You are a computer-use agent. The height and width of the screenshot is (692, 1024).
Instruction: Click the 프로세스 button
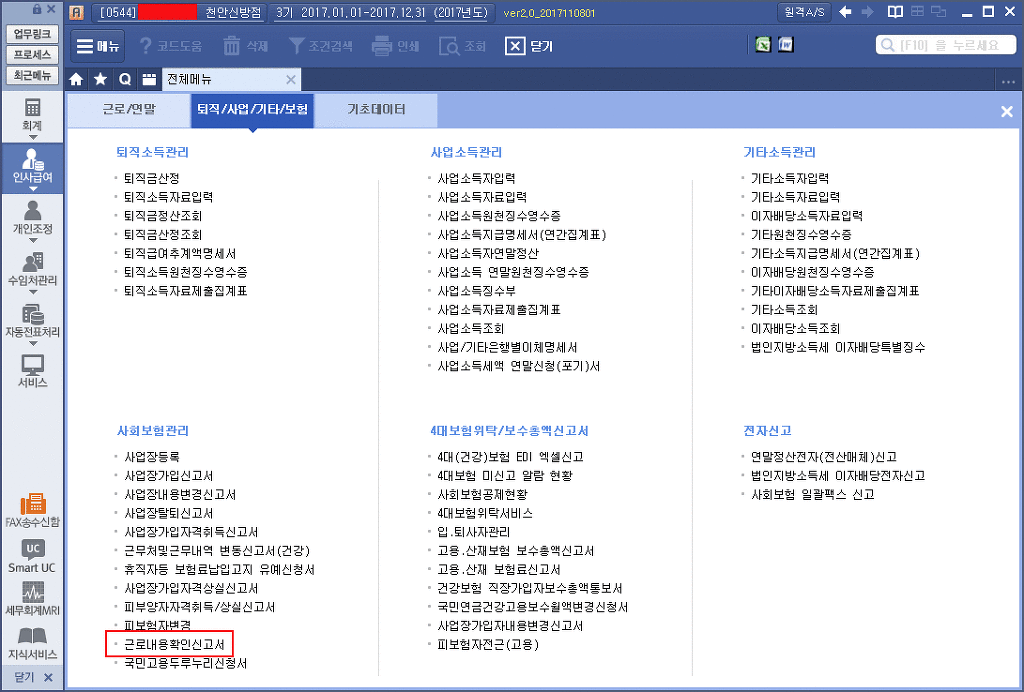[x=32, y=54]
